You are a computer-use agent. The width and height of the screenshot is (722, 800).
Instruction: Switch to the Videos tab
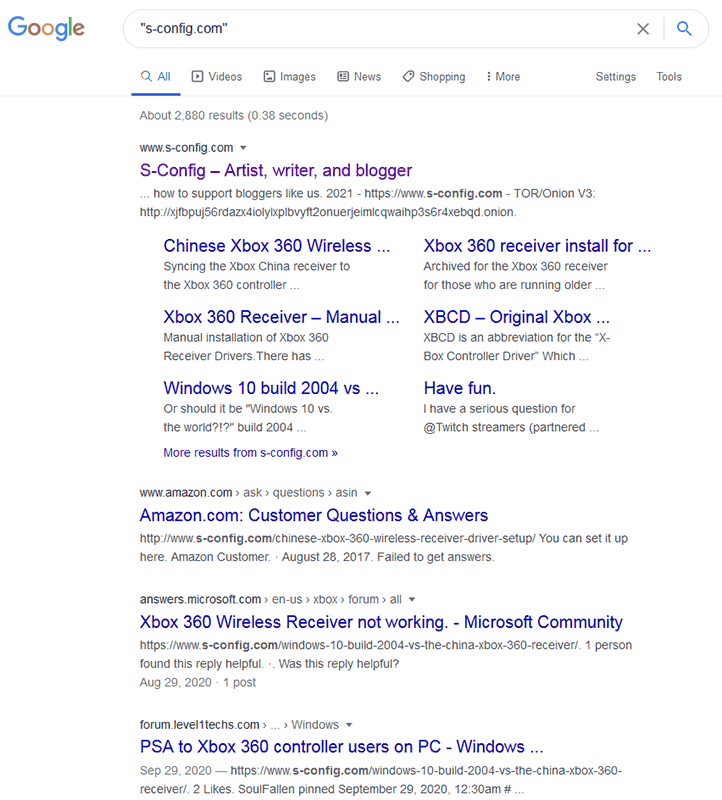[x=216, y=77]
